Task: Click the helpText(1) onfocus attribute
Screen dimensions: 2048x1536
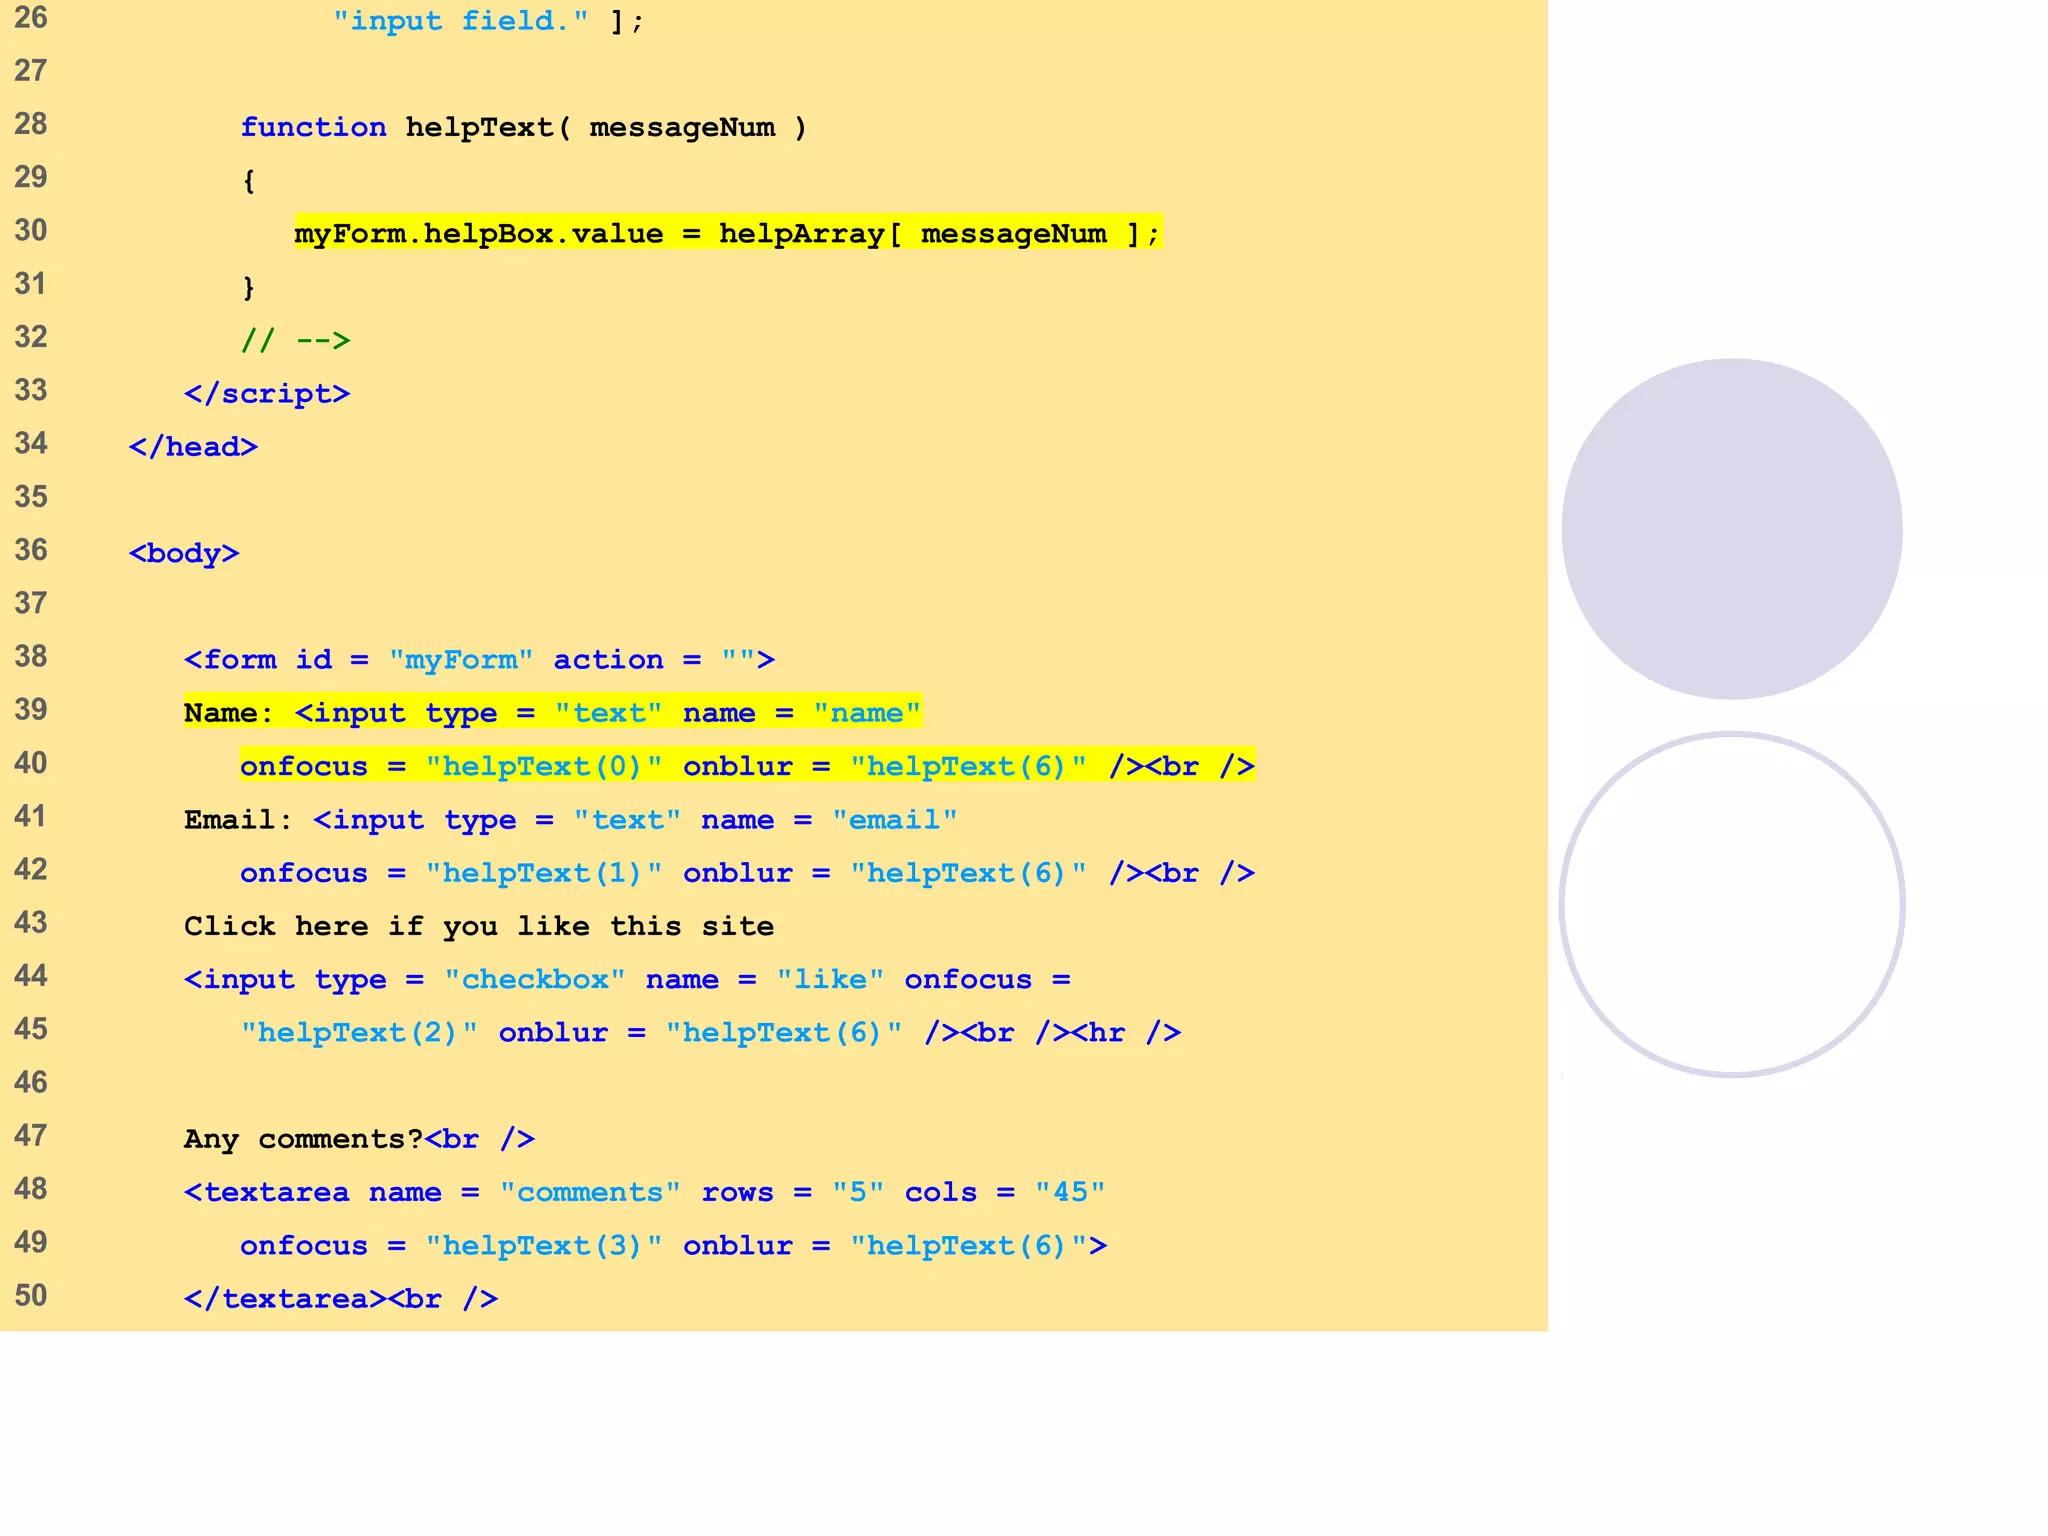Action: tap(450, 873)
